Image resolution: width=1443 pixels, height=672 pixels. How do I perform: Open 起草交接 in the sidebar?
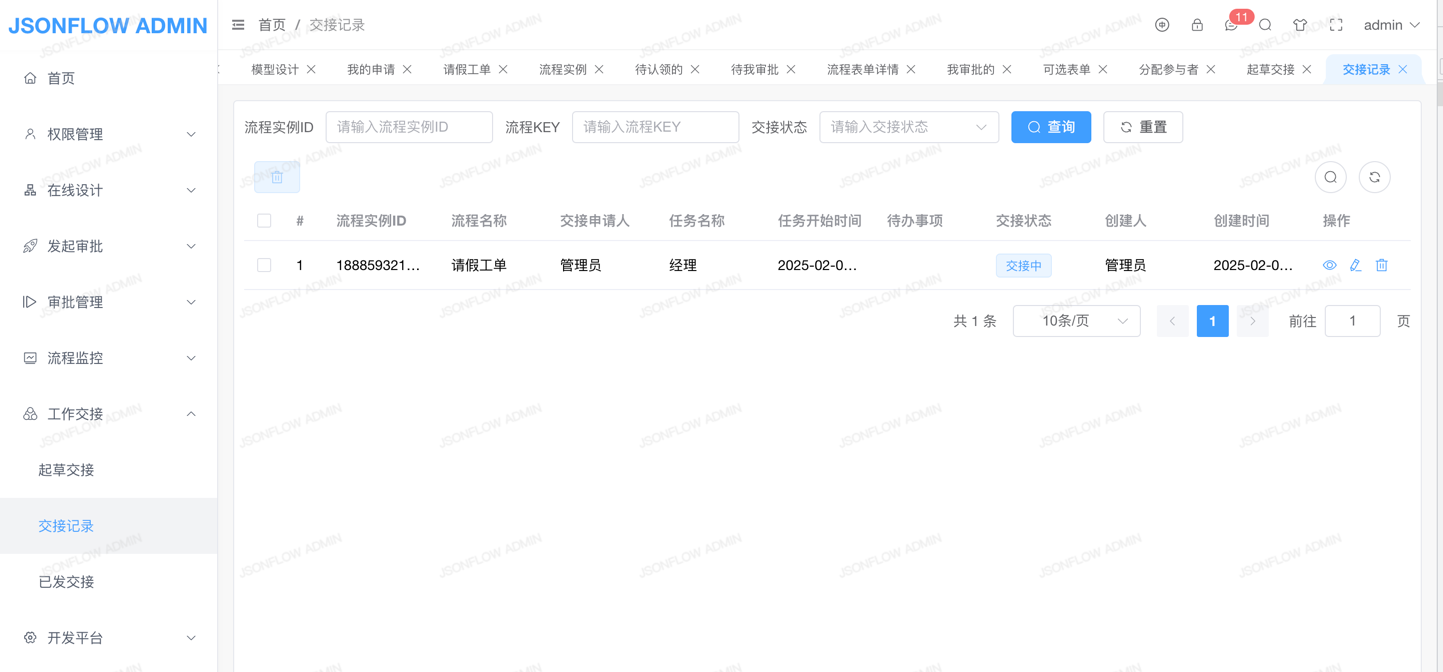[x=66, y=470]
